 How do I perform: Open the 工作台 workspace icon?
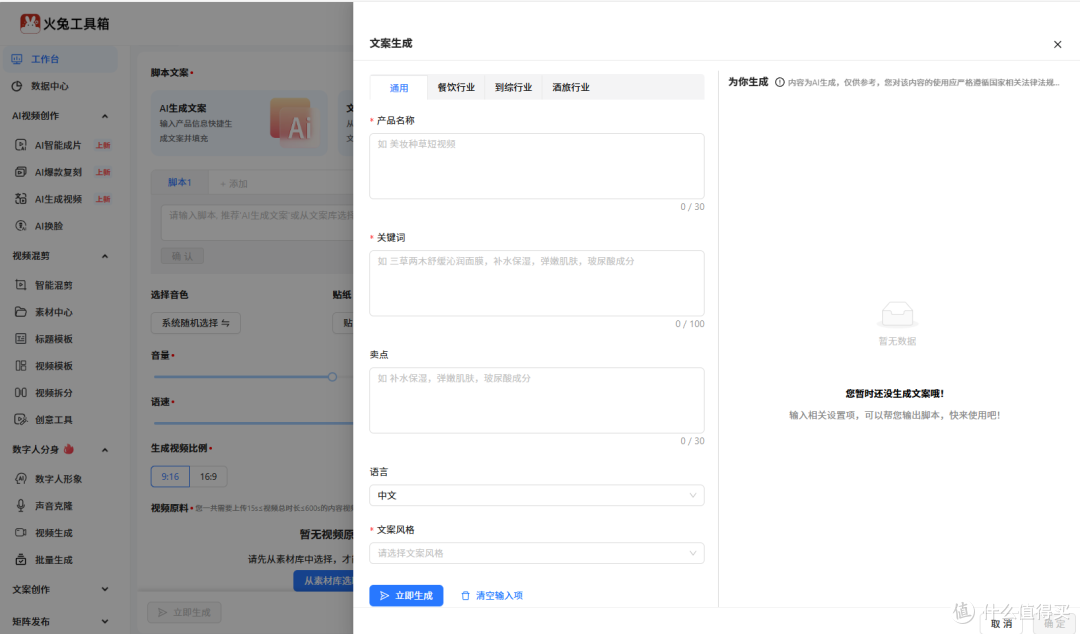click(x=17, y=59)
